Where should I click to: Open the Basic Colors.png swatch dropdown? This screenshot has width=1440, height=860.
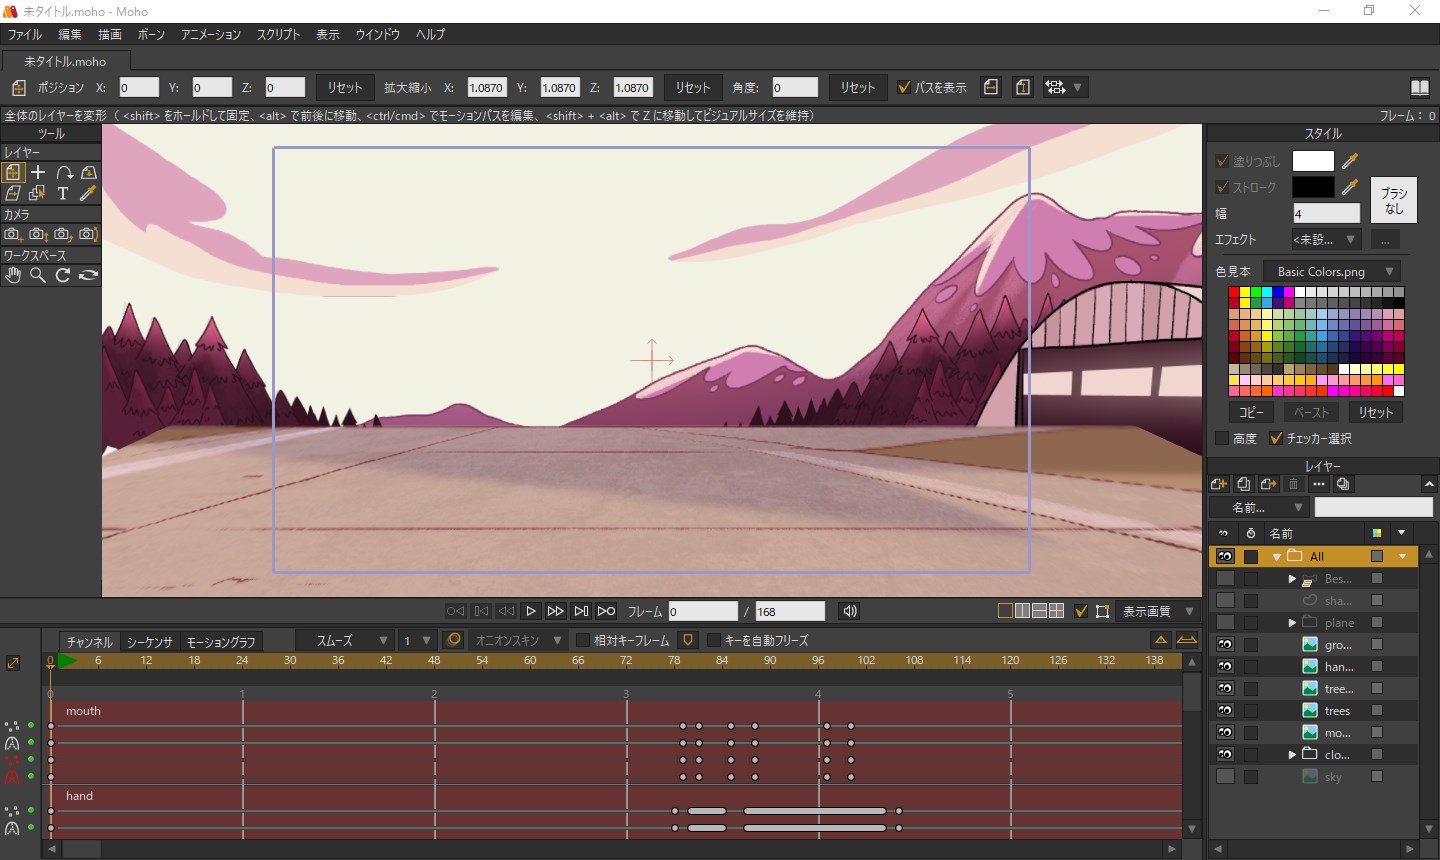[x=1332, y=271]
